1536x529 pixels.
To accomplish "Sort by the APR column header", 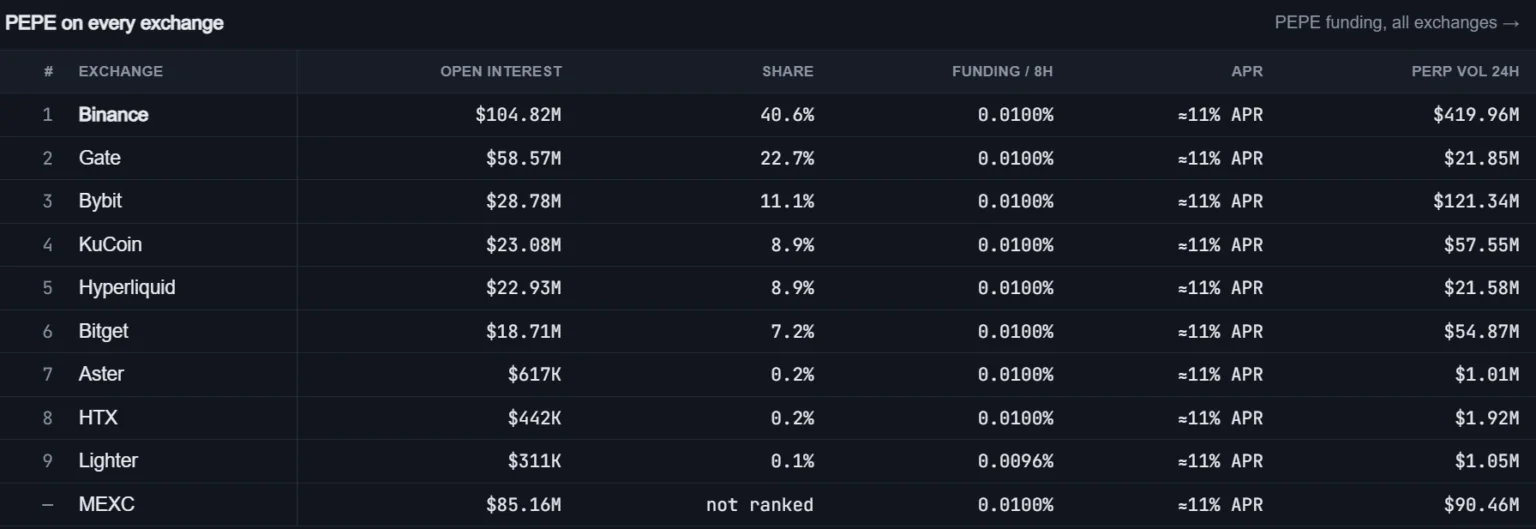I will [1247, 71].
